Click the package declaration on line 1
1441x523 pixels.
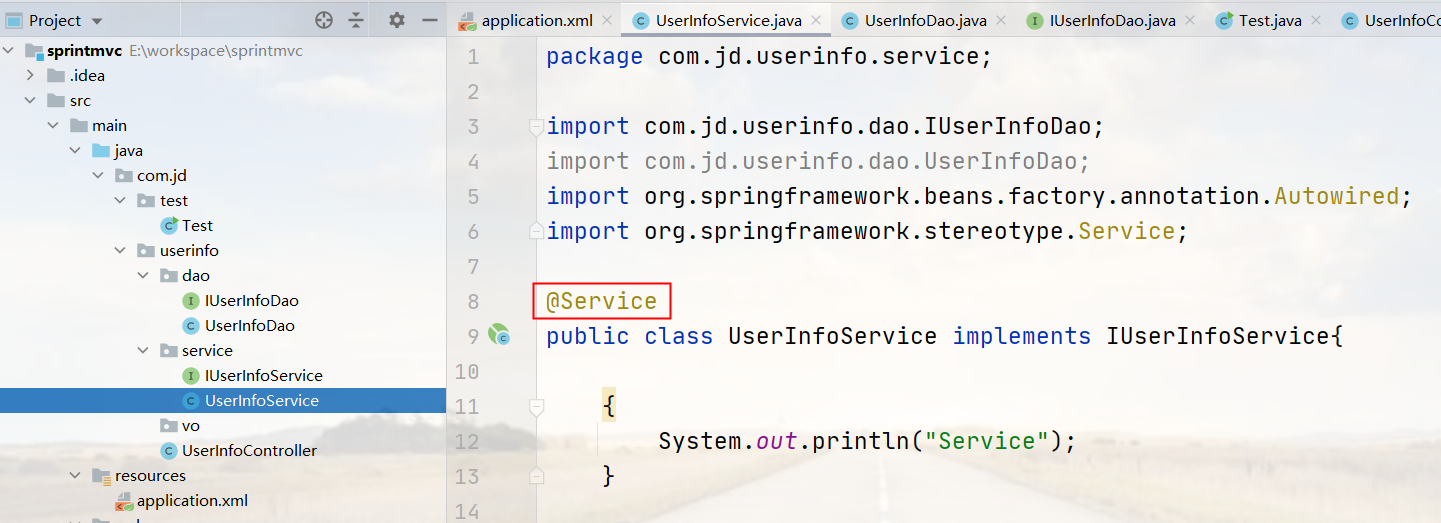tap(769, 56)
